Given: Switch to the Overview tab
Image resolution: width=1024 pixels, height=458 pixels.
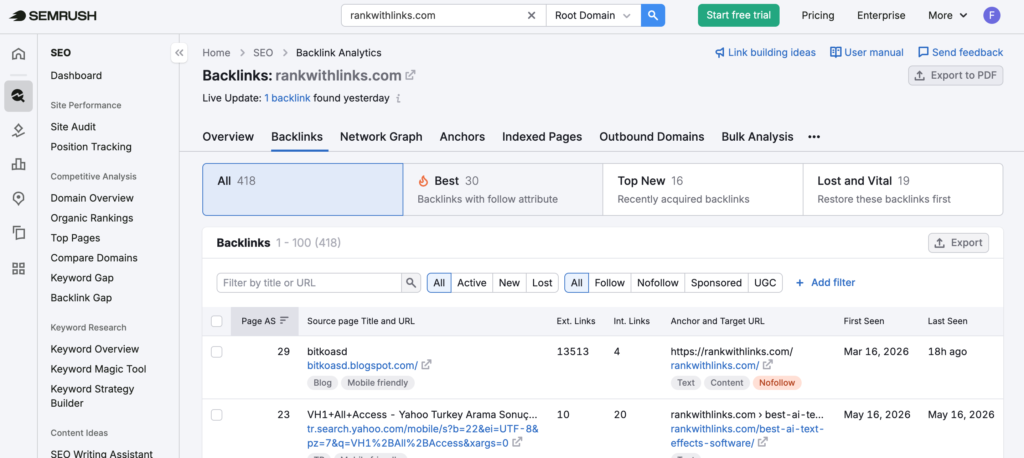Looking at the screenshot, I should (x=228, y=137).
